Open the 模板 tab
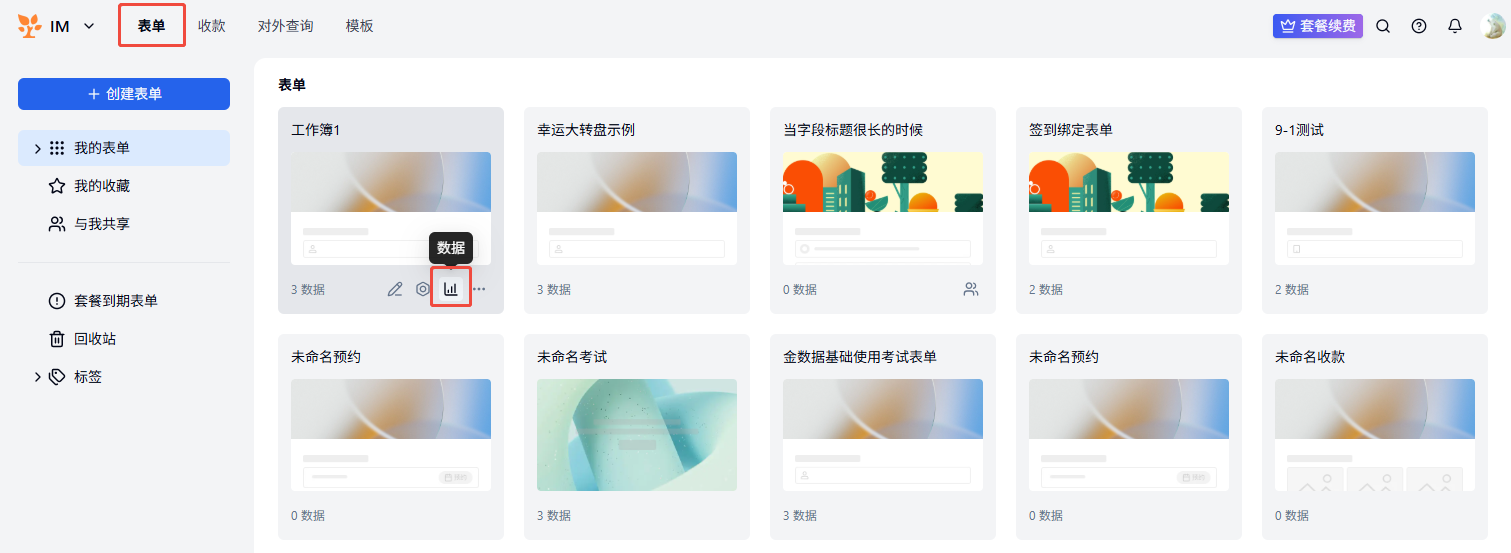 click(359, 26)
